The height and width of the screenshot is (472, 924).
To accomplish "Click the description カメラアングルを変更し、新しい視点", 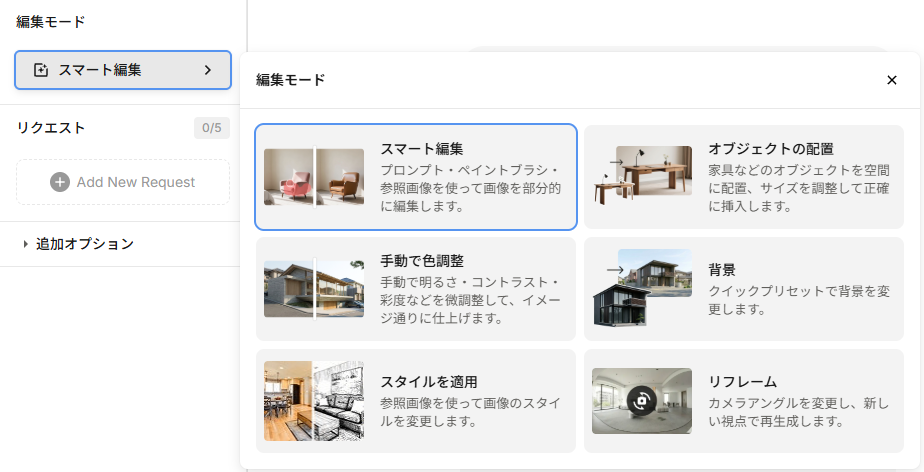I will click(x=798, y=412).
